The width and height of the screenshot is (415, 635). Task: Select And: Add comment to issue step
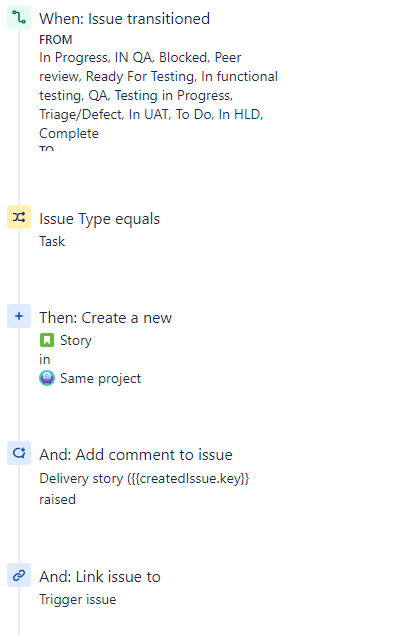tap(136, 455)
